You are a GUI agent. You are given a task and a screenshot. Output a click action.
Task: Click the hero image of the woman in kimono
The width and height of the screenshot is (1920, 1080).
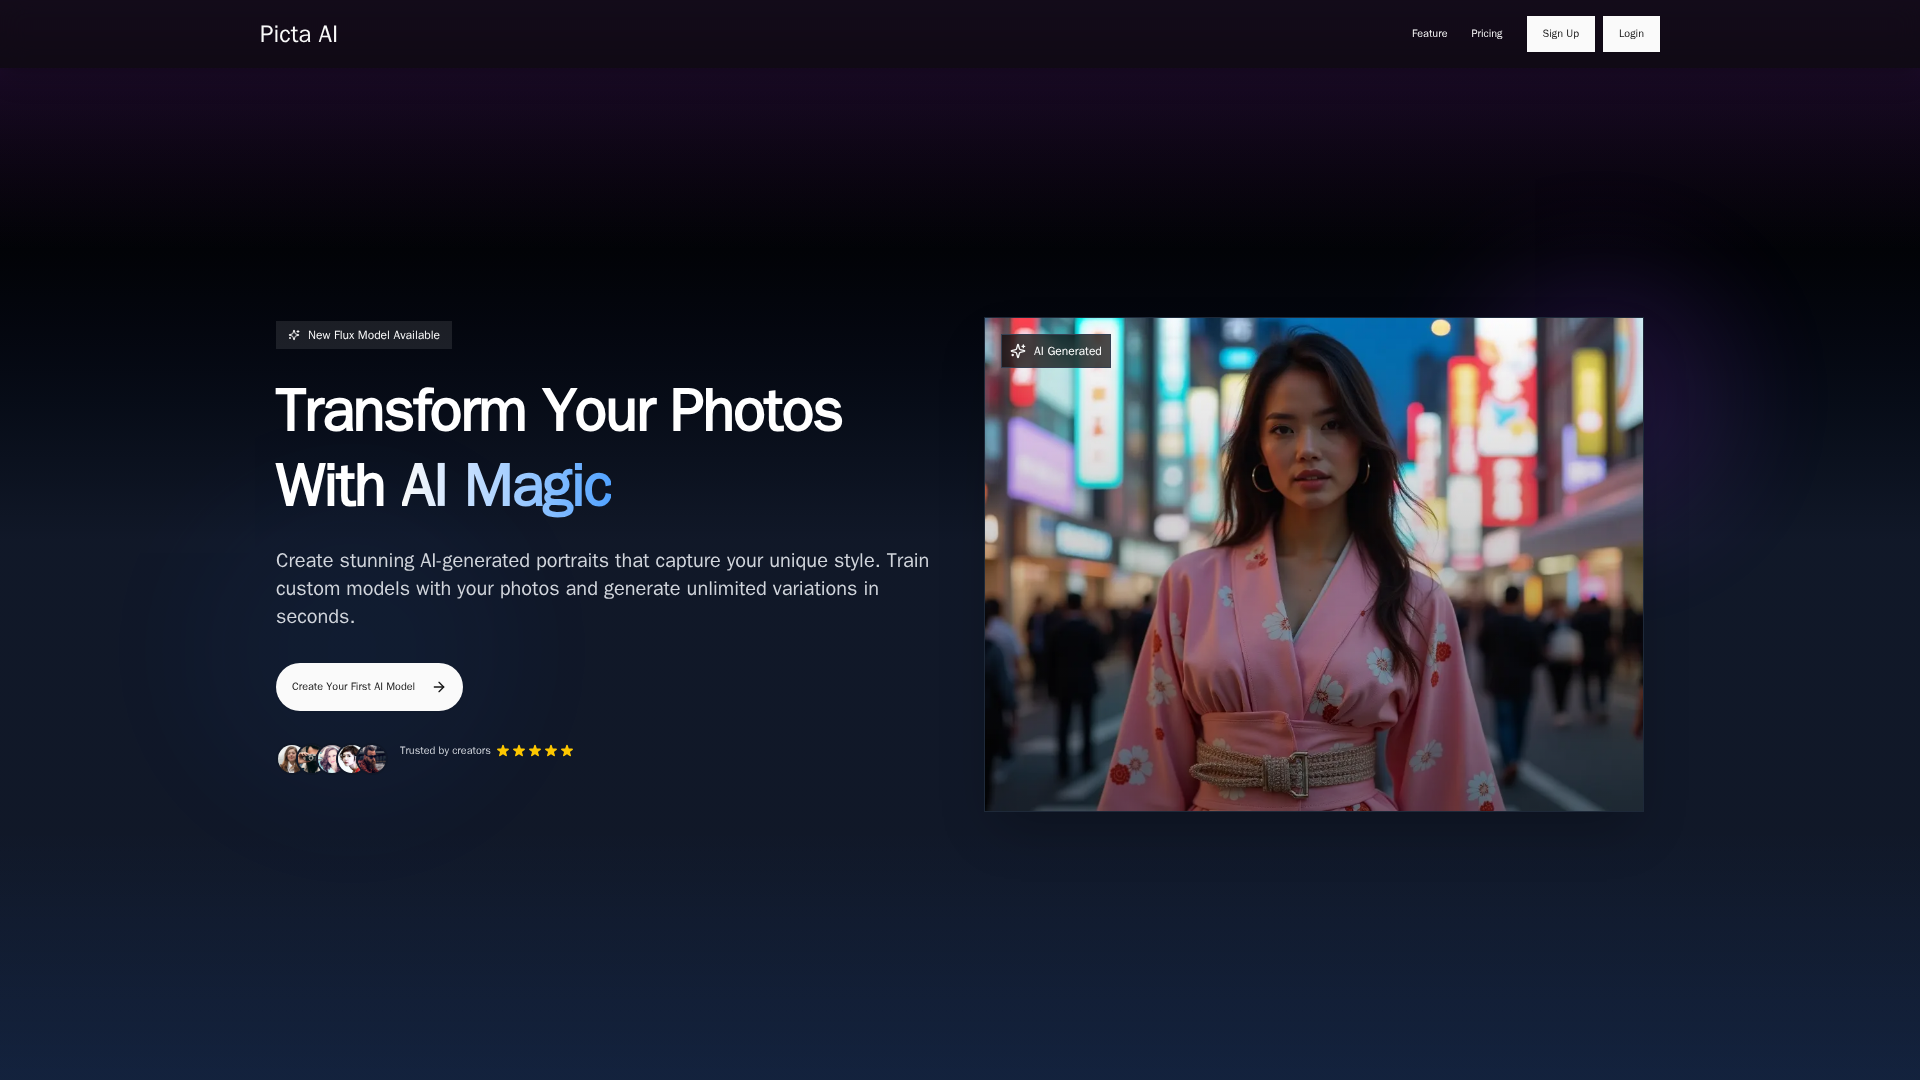click(x=1313, y=565)
